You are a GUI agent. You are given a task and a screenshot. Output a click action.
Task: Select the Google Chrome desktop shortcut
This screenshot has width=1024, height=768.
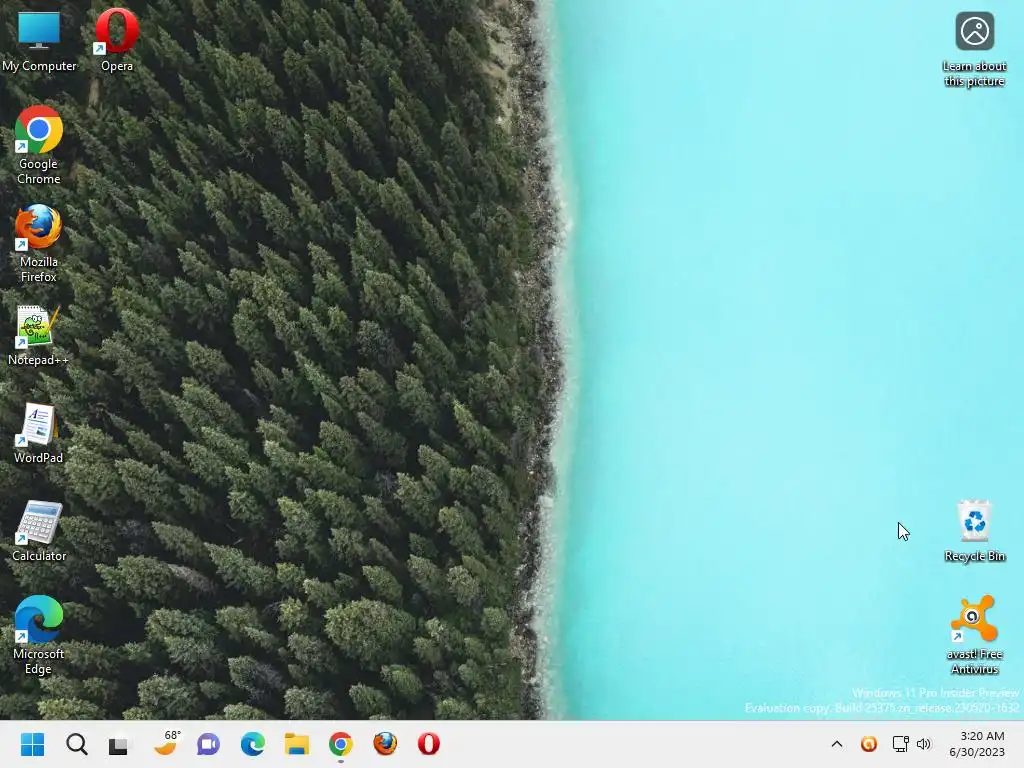39,145
